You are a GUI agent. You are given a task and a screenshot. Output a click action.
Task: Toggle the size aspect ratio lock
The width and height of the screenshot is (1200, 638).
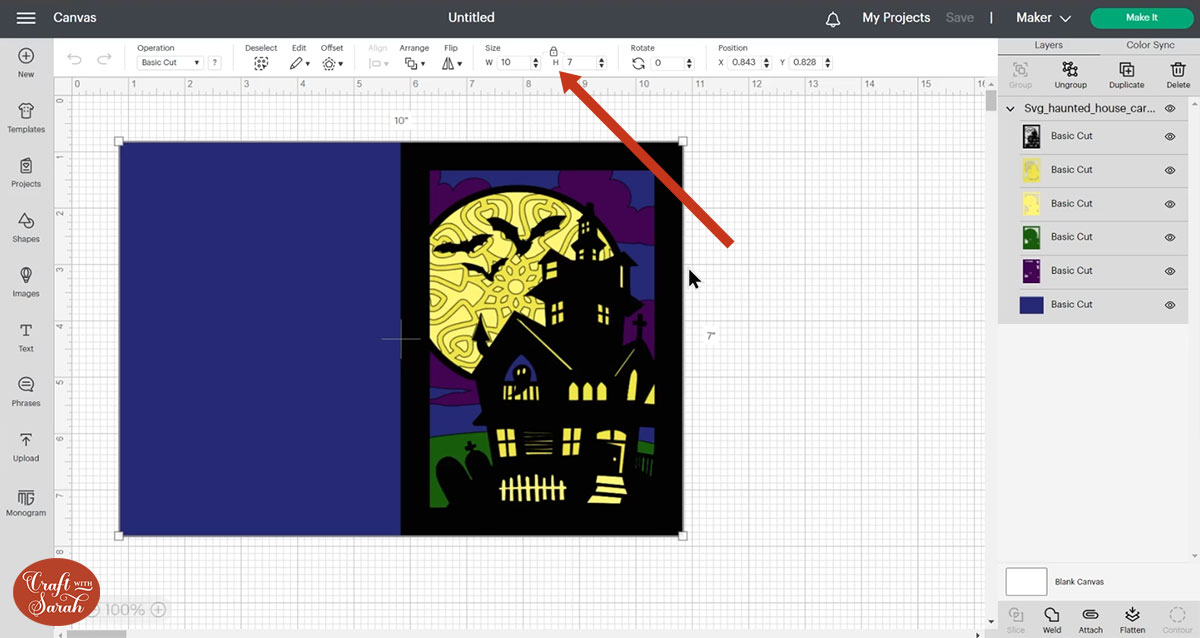(553, 50)
